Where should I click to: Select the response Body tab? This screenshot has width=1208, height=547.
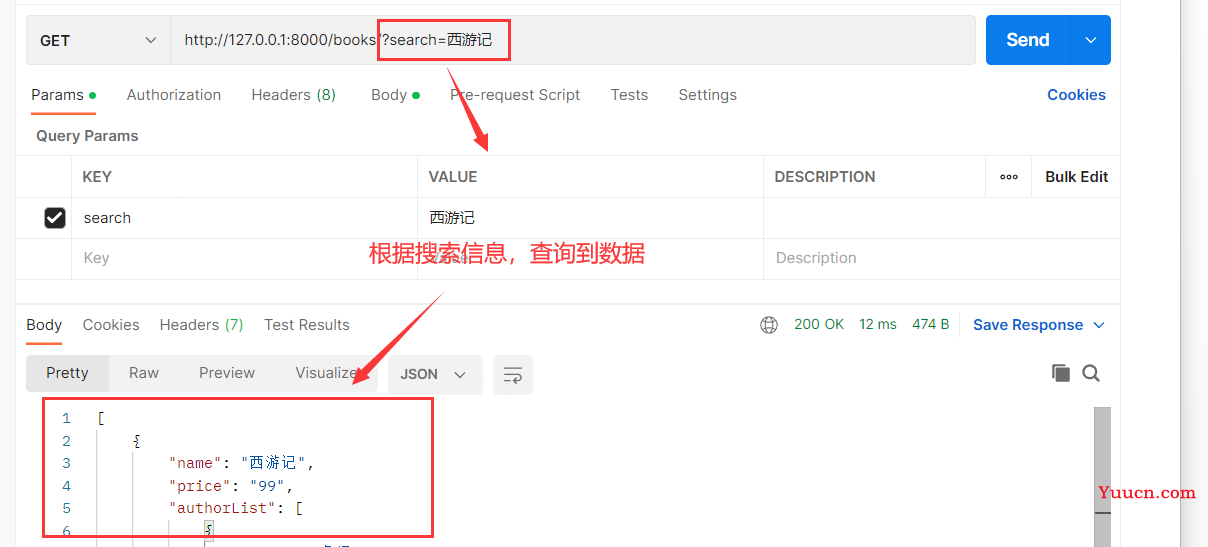click(44, 325)
